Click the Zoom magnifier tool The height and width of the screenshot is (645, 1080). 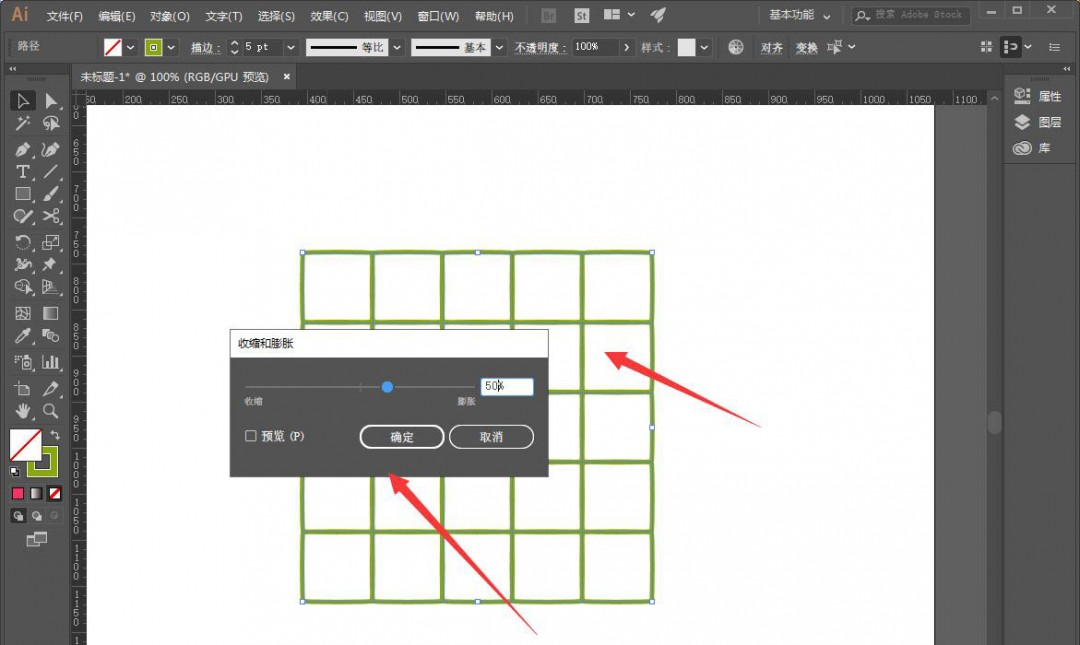(x=51, y=411)
